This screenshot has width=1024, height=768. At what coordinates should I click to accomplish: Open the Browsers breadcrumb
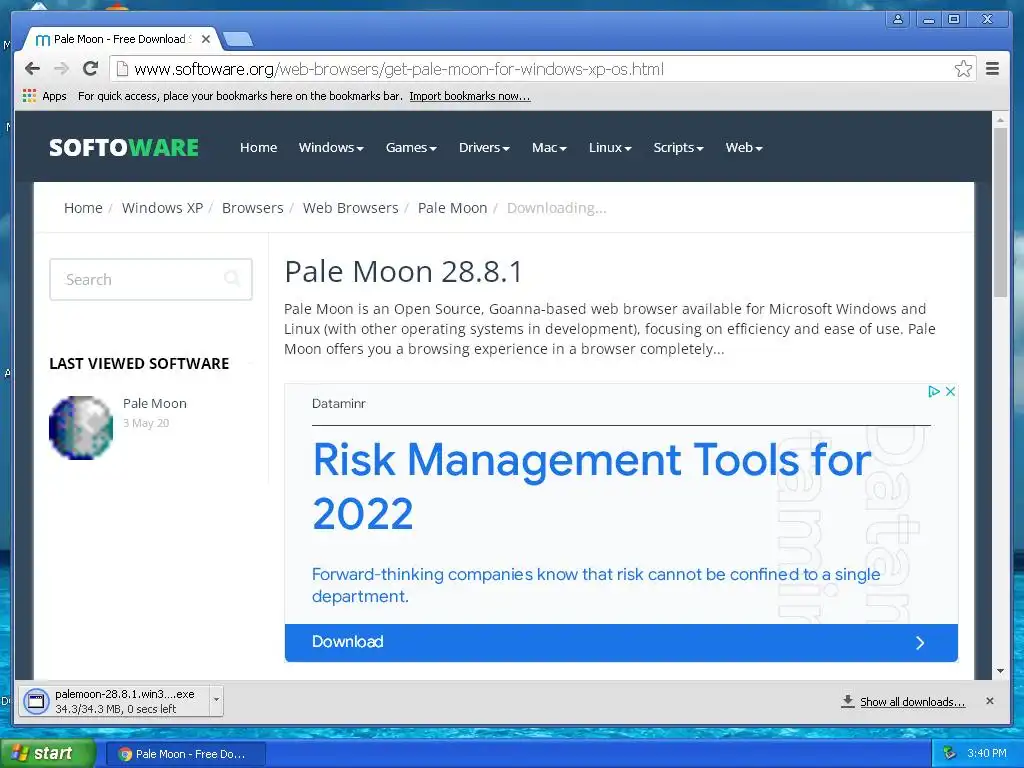[x=253, y=208]
